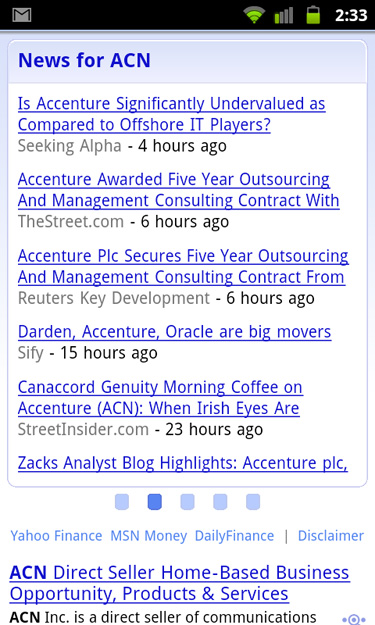Select the first page indicator dot

(122, 501)
